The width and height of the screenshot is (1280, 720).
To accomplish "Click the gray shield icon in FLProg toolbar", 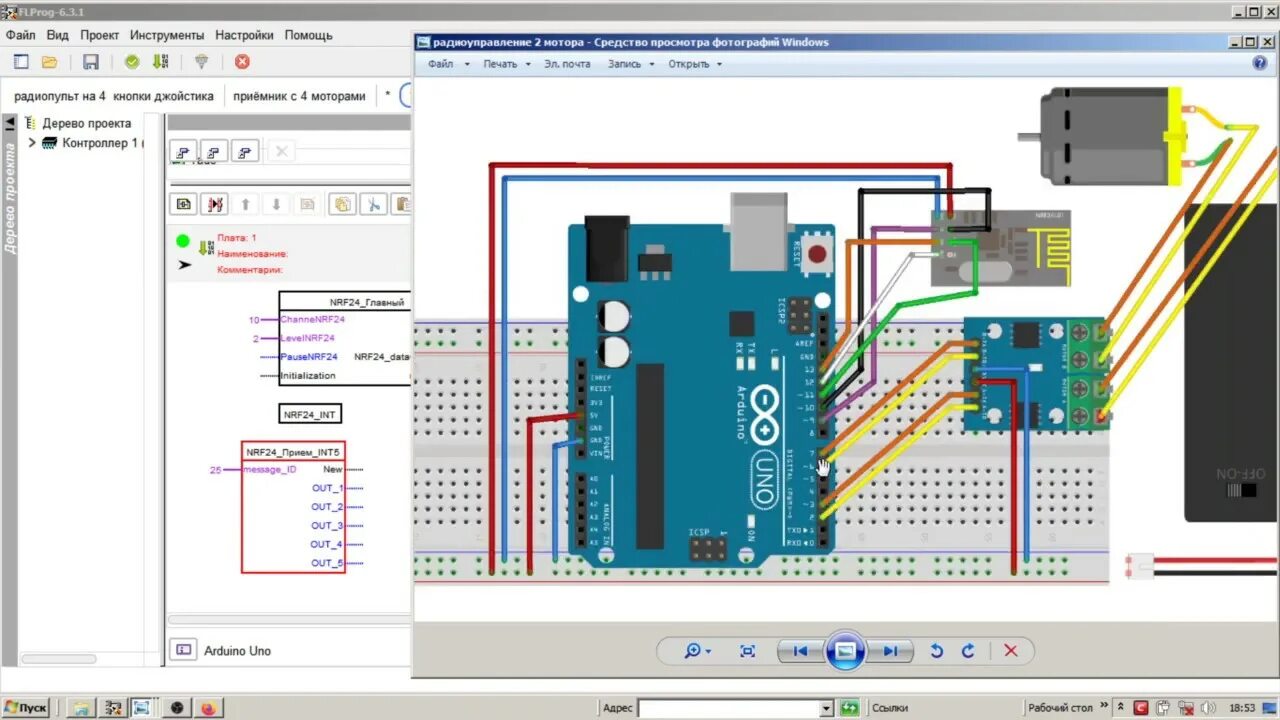I will click(201, 62).
